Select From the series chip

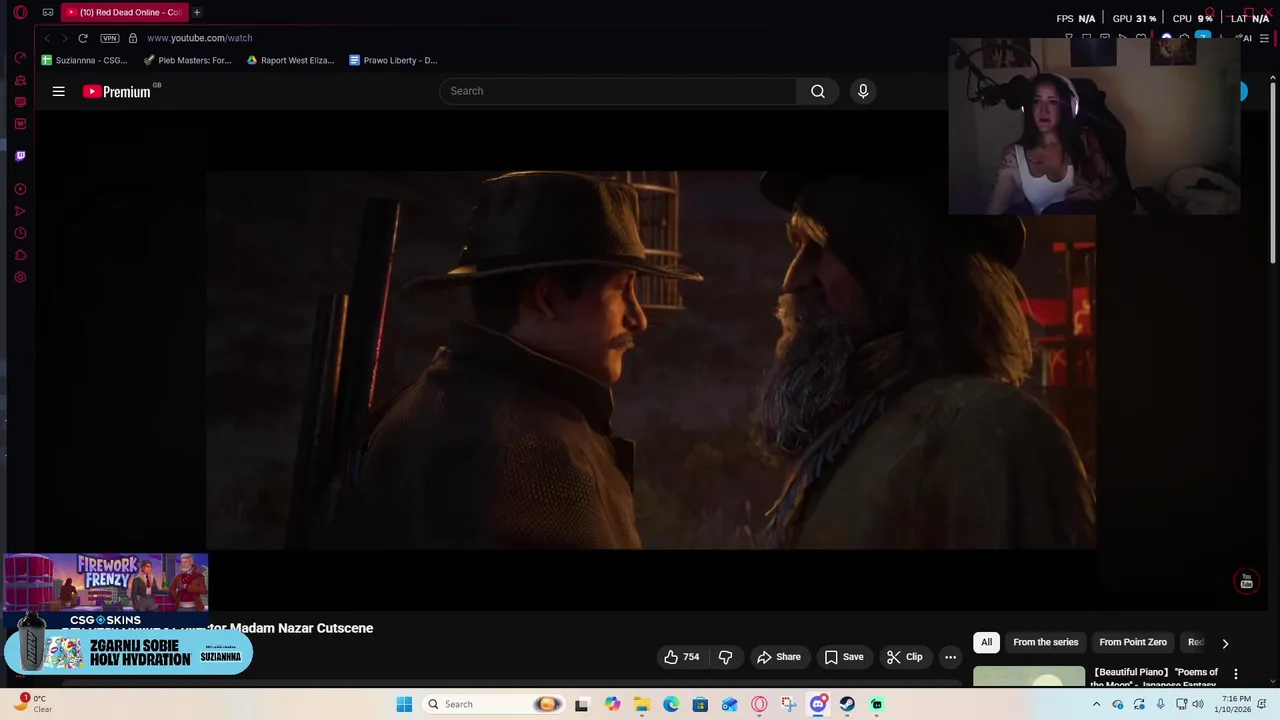click(x=1046, y=642)
